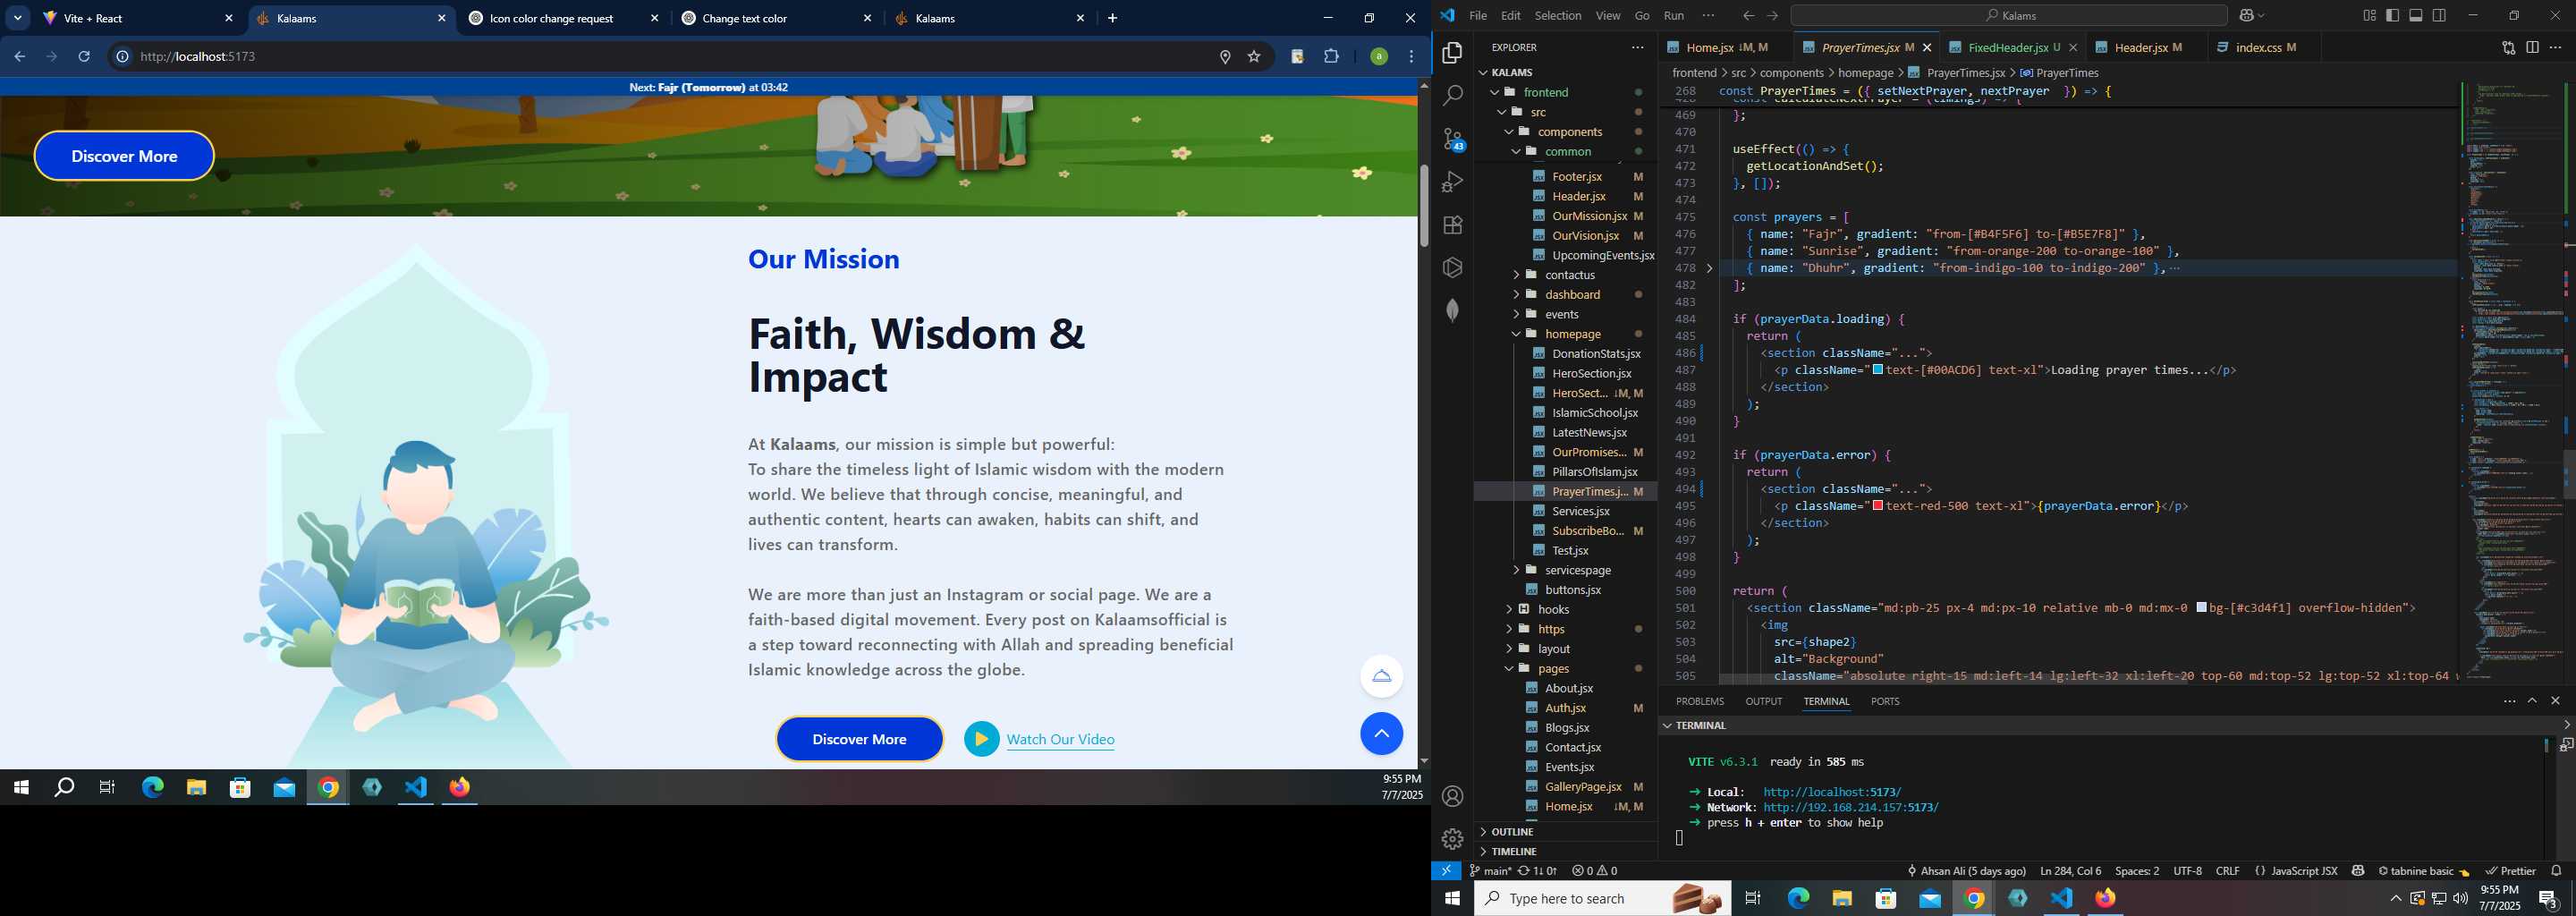
Task: Click the play icon next to Watch Our Video
Action: [x=981, y=739]
